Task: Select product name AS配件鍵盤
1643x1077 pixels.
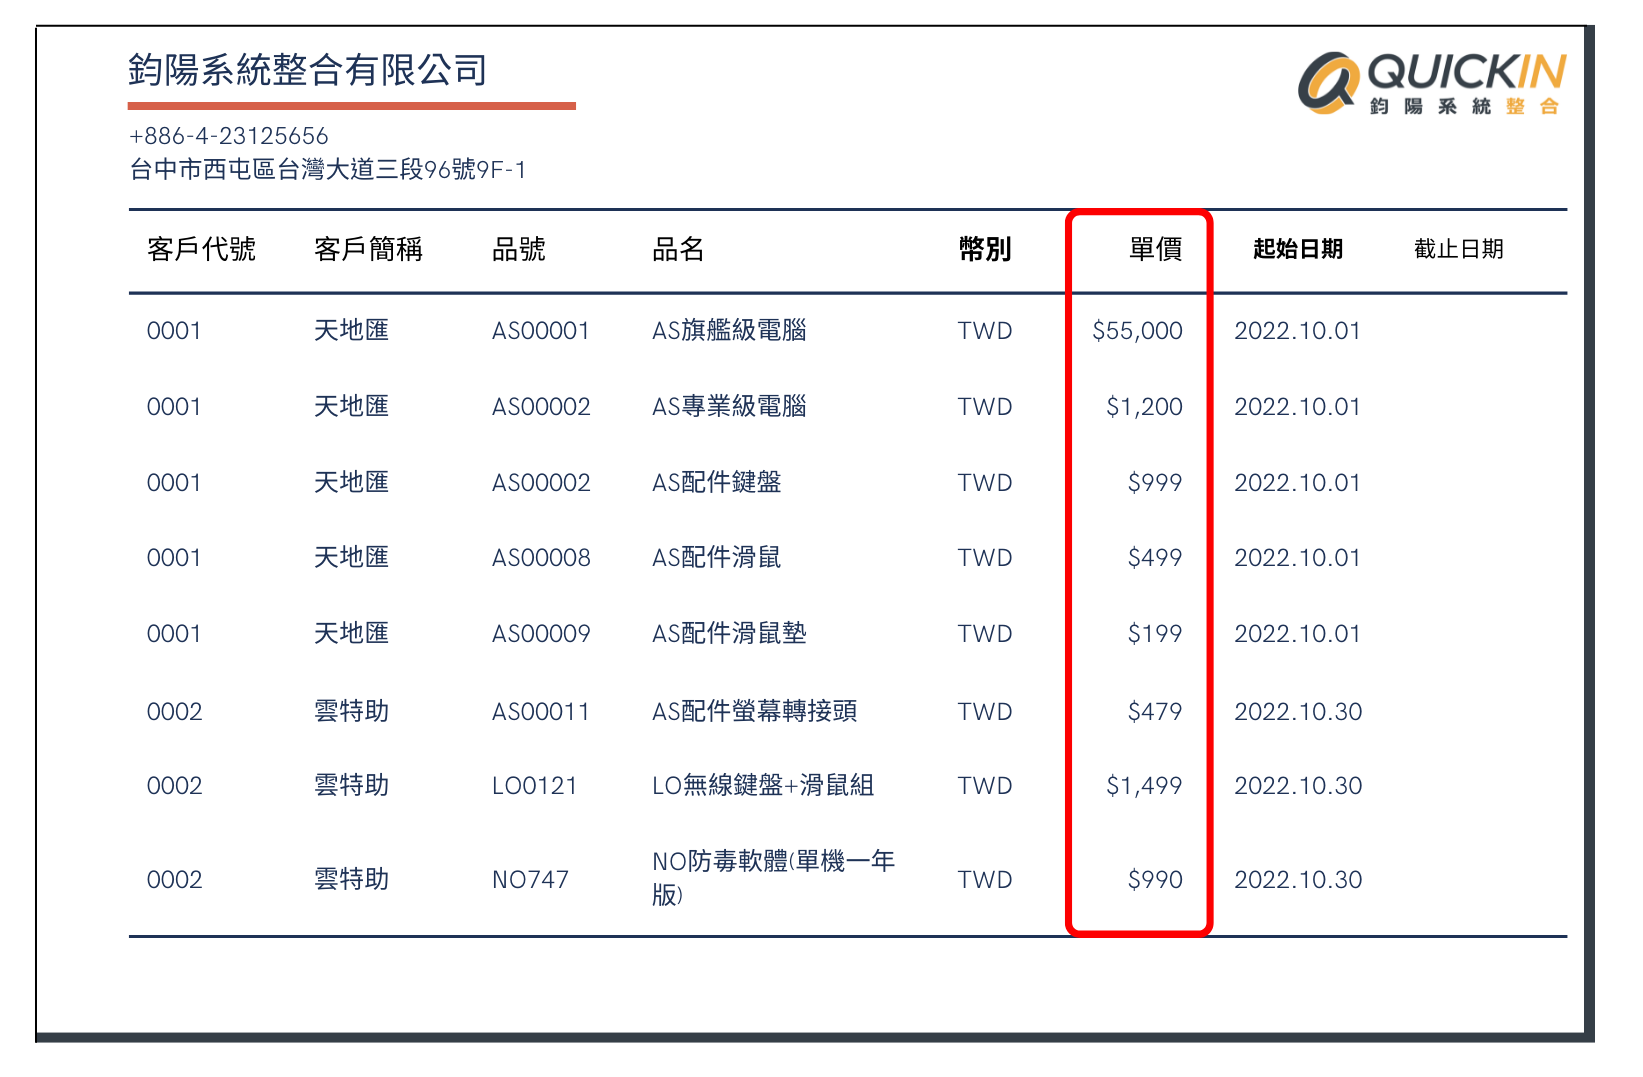Action: click(x=716, y=482)
